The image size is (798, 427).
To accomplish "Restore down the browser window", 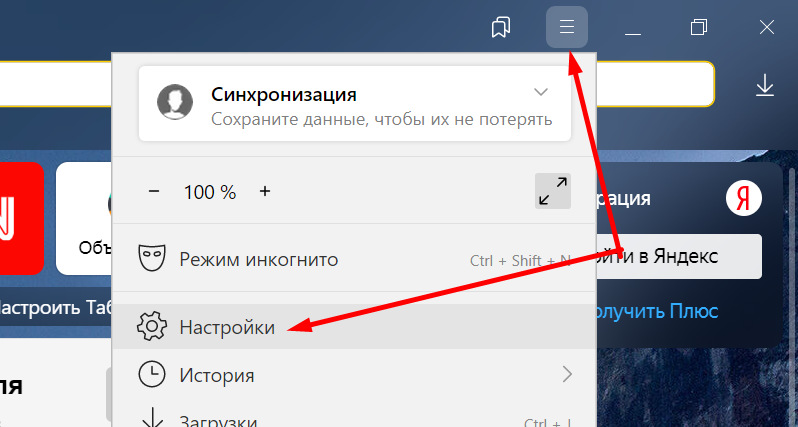I will point(699,27).
